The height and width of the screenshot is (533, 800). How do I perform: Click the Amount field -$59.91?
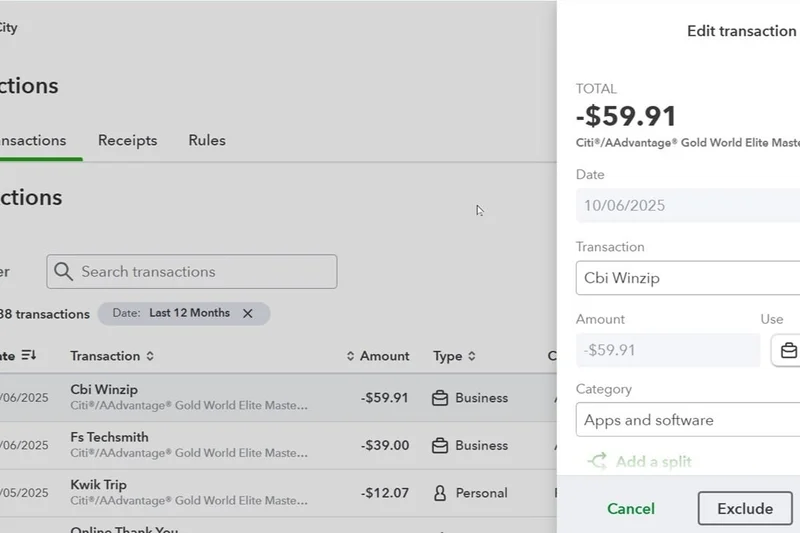point(668,350)
